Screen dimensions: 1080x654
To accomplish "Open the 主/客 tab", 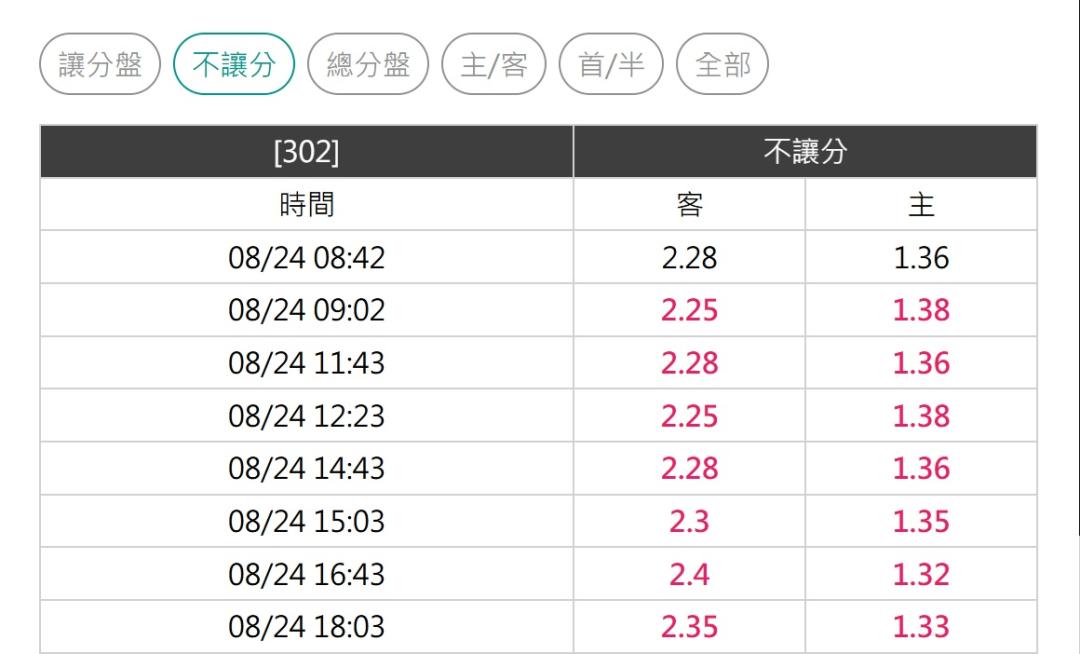I will [x=494, y=64].
